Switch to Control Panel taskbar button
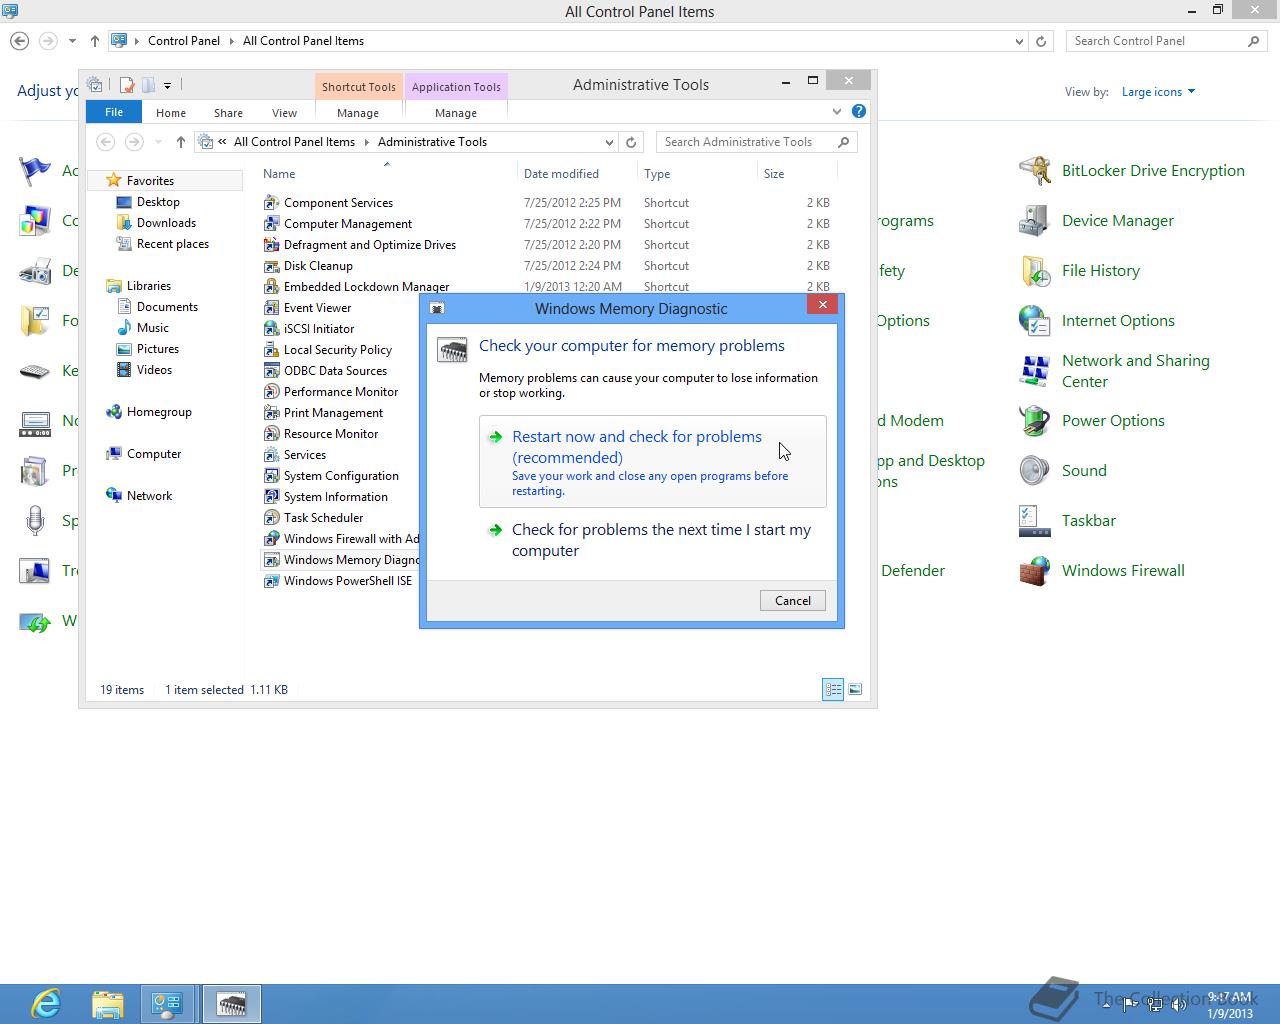The width and height of the screenshot is (1280, 1024). pyautogui.click(x=167, y=1004)
